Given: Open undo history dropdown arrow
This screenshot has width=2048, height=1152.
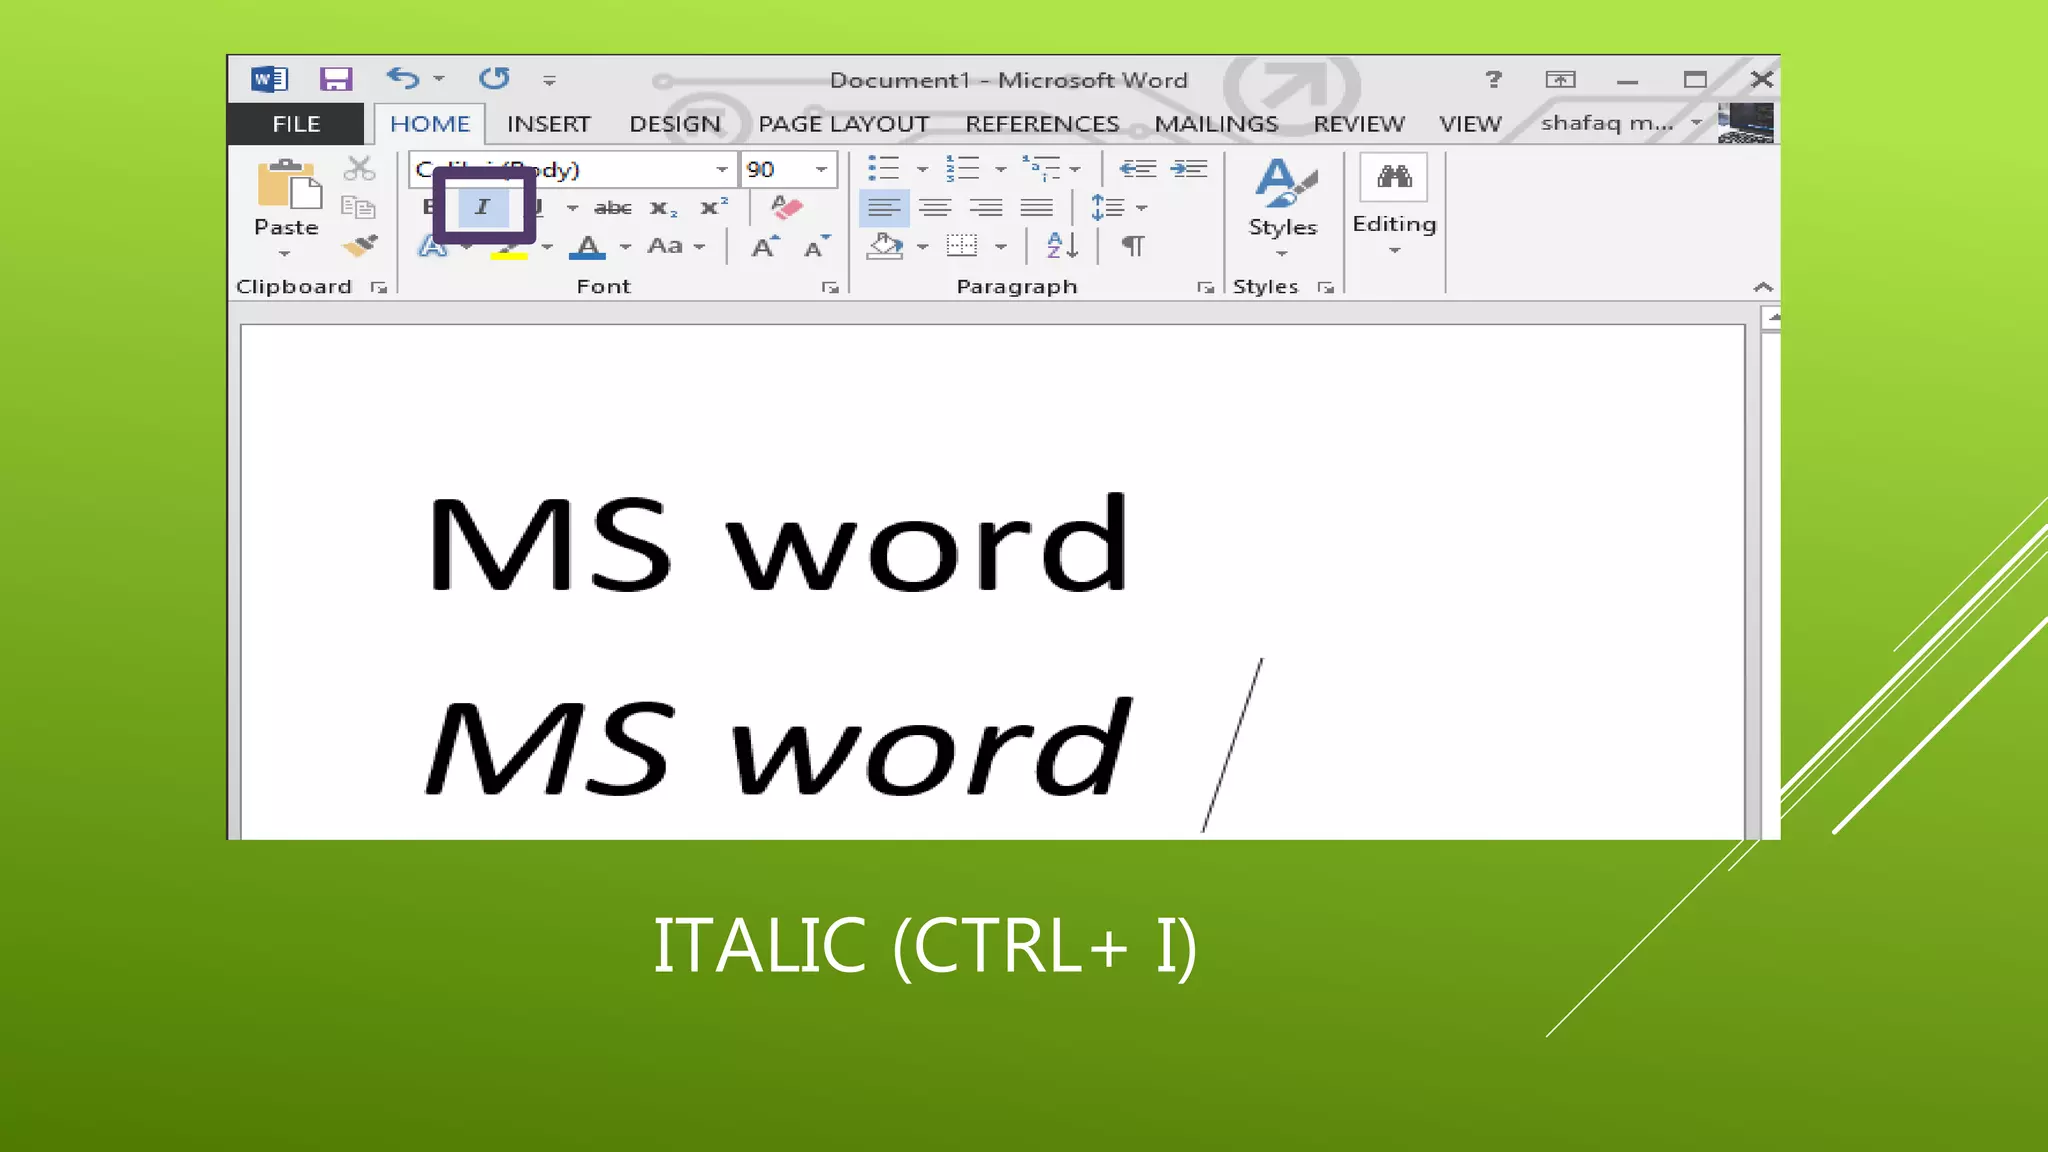Looking at the screenshot, I should (439, 78).
